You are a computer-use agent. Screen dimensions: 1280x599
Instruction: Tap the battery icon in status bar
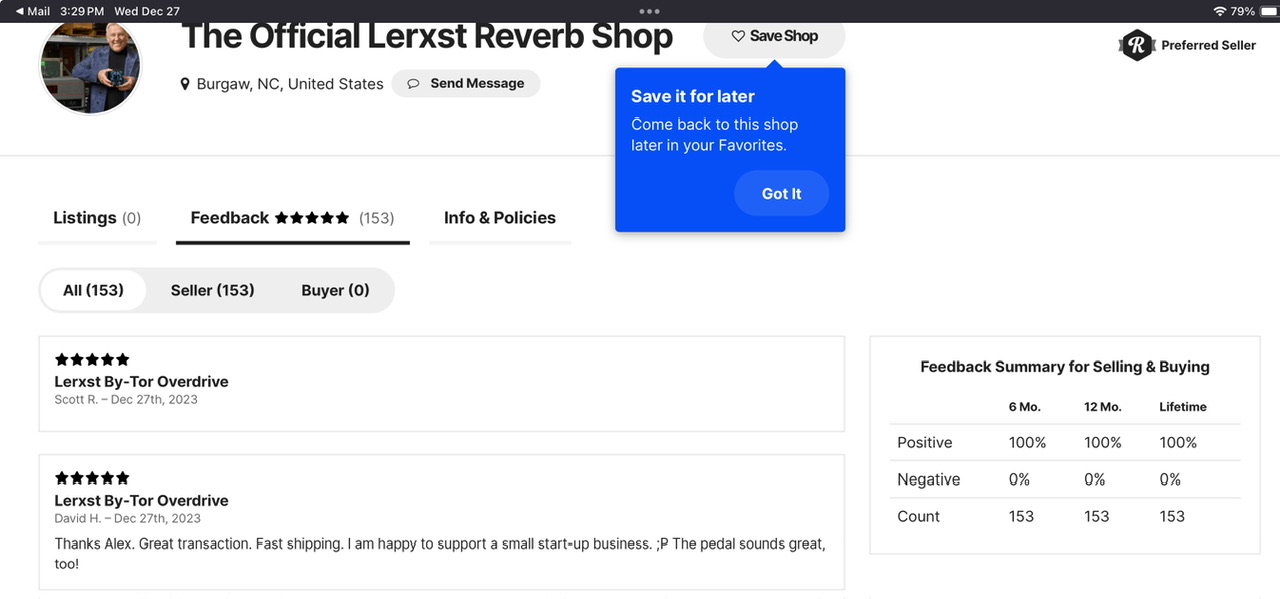pyautogui.click(x=1267, y=11)
